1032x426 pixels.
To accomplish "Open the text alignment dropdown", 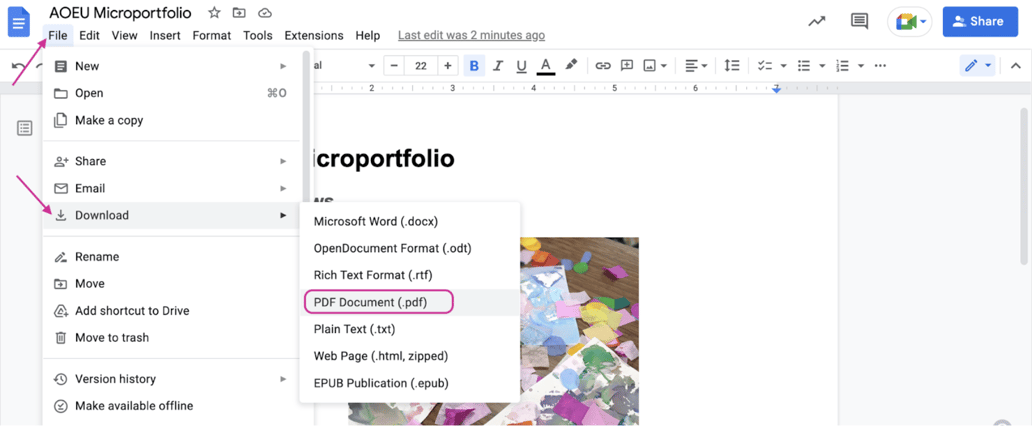I will coord(695,66).
